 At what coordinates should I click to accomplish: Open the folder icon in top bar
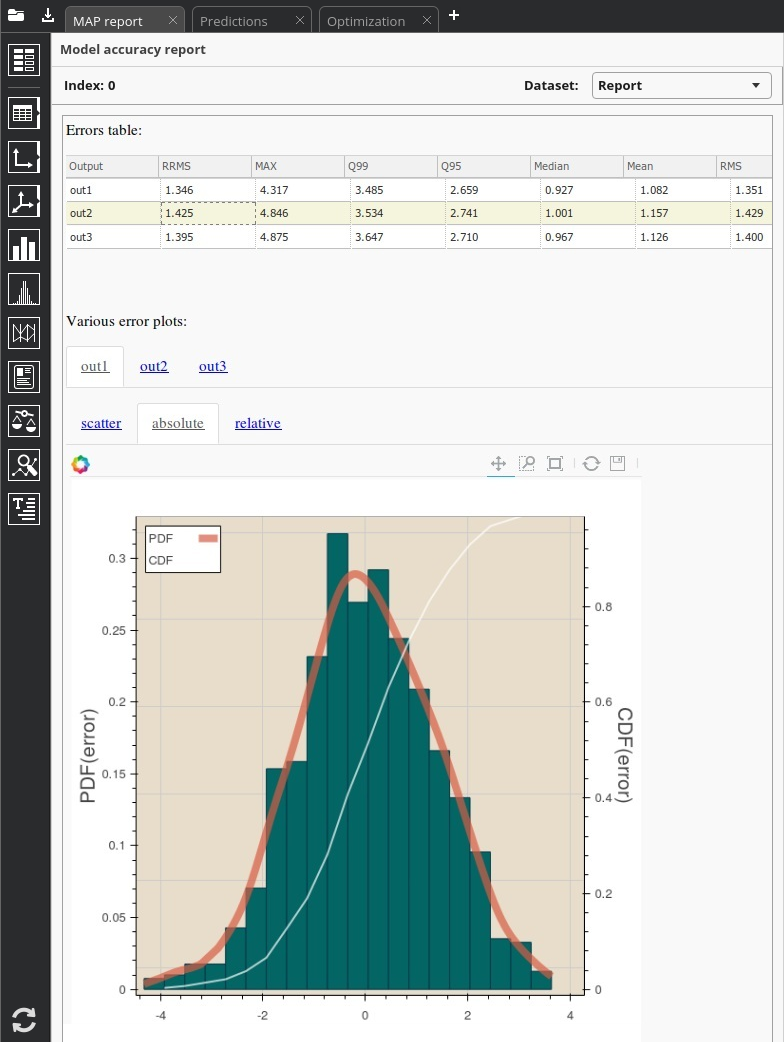click(x=16, y=15)
